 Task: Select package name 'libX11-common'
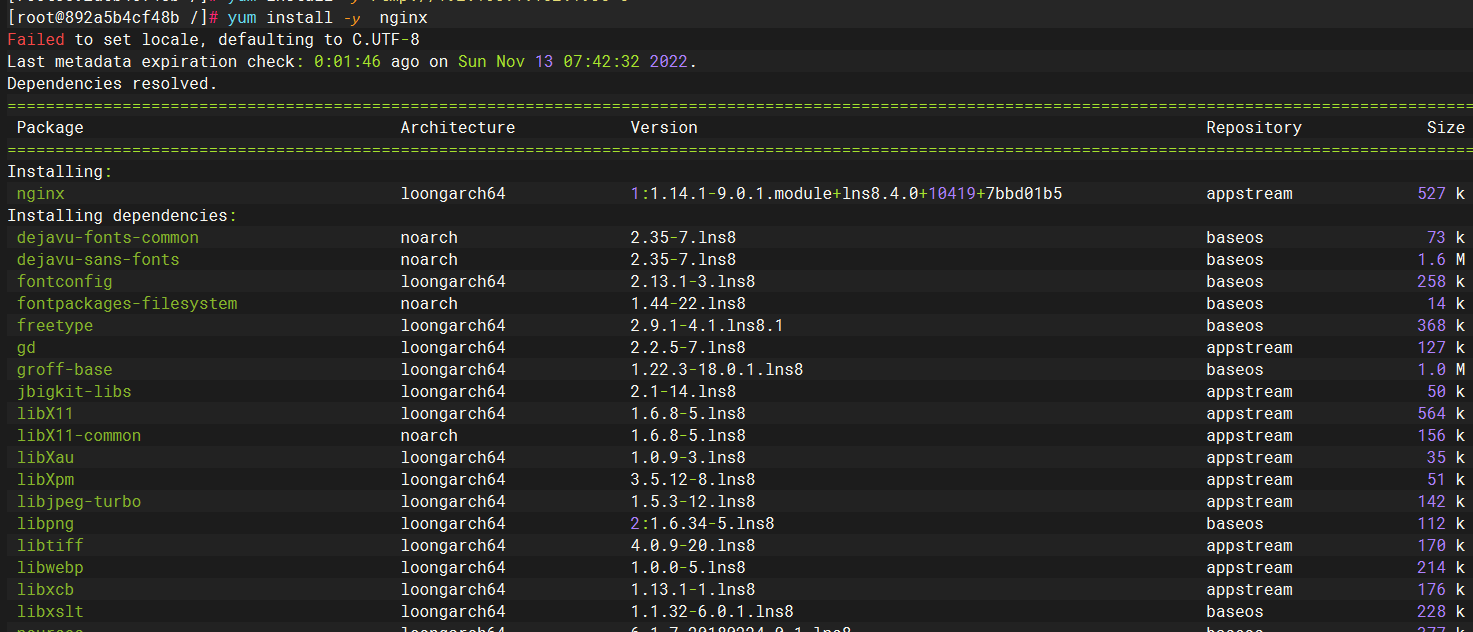tap(79, 435)
